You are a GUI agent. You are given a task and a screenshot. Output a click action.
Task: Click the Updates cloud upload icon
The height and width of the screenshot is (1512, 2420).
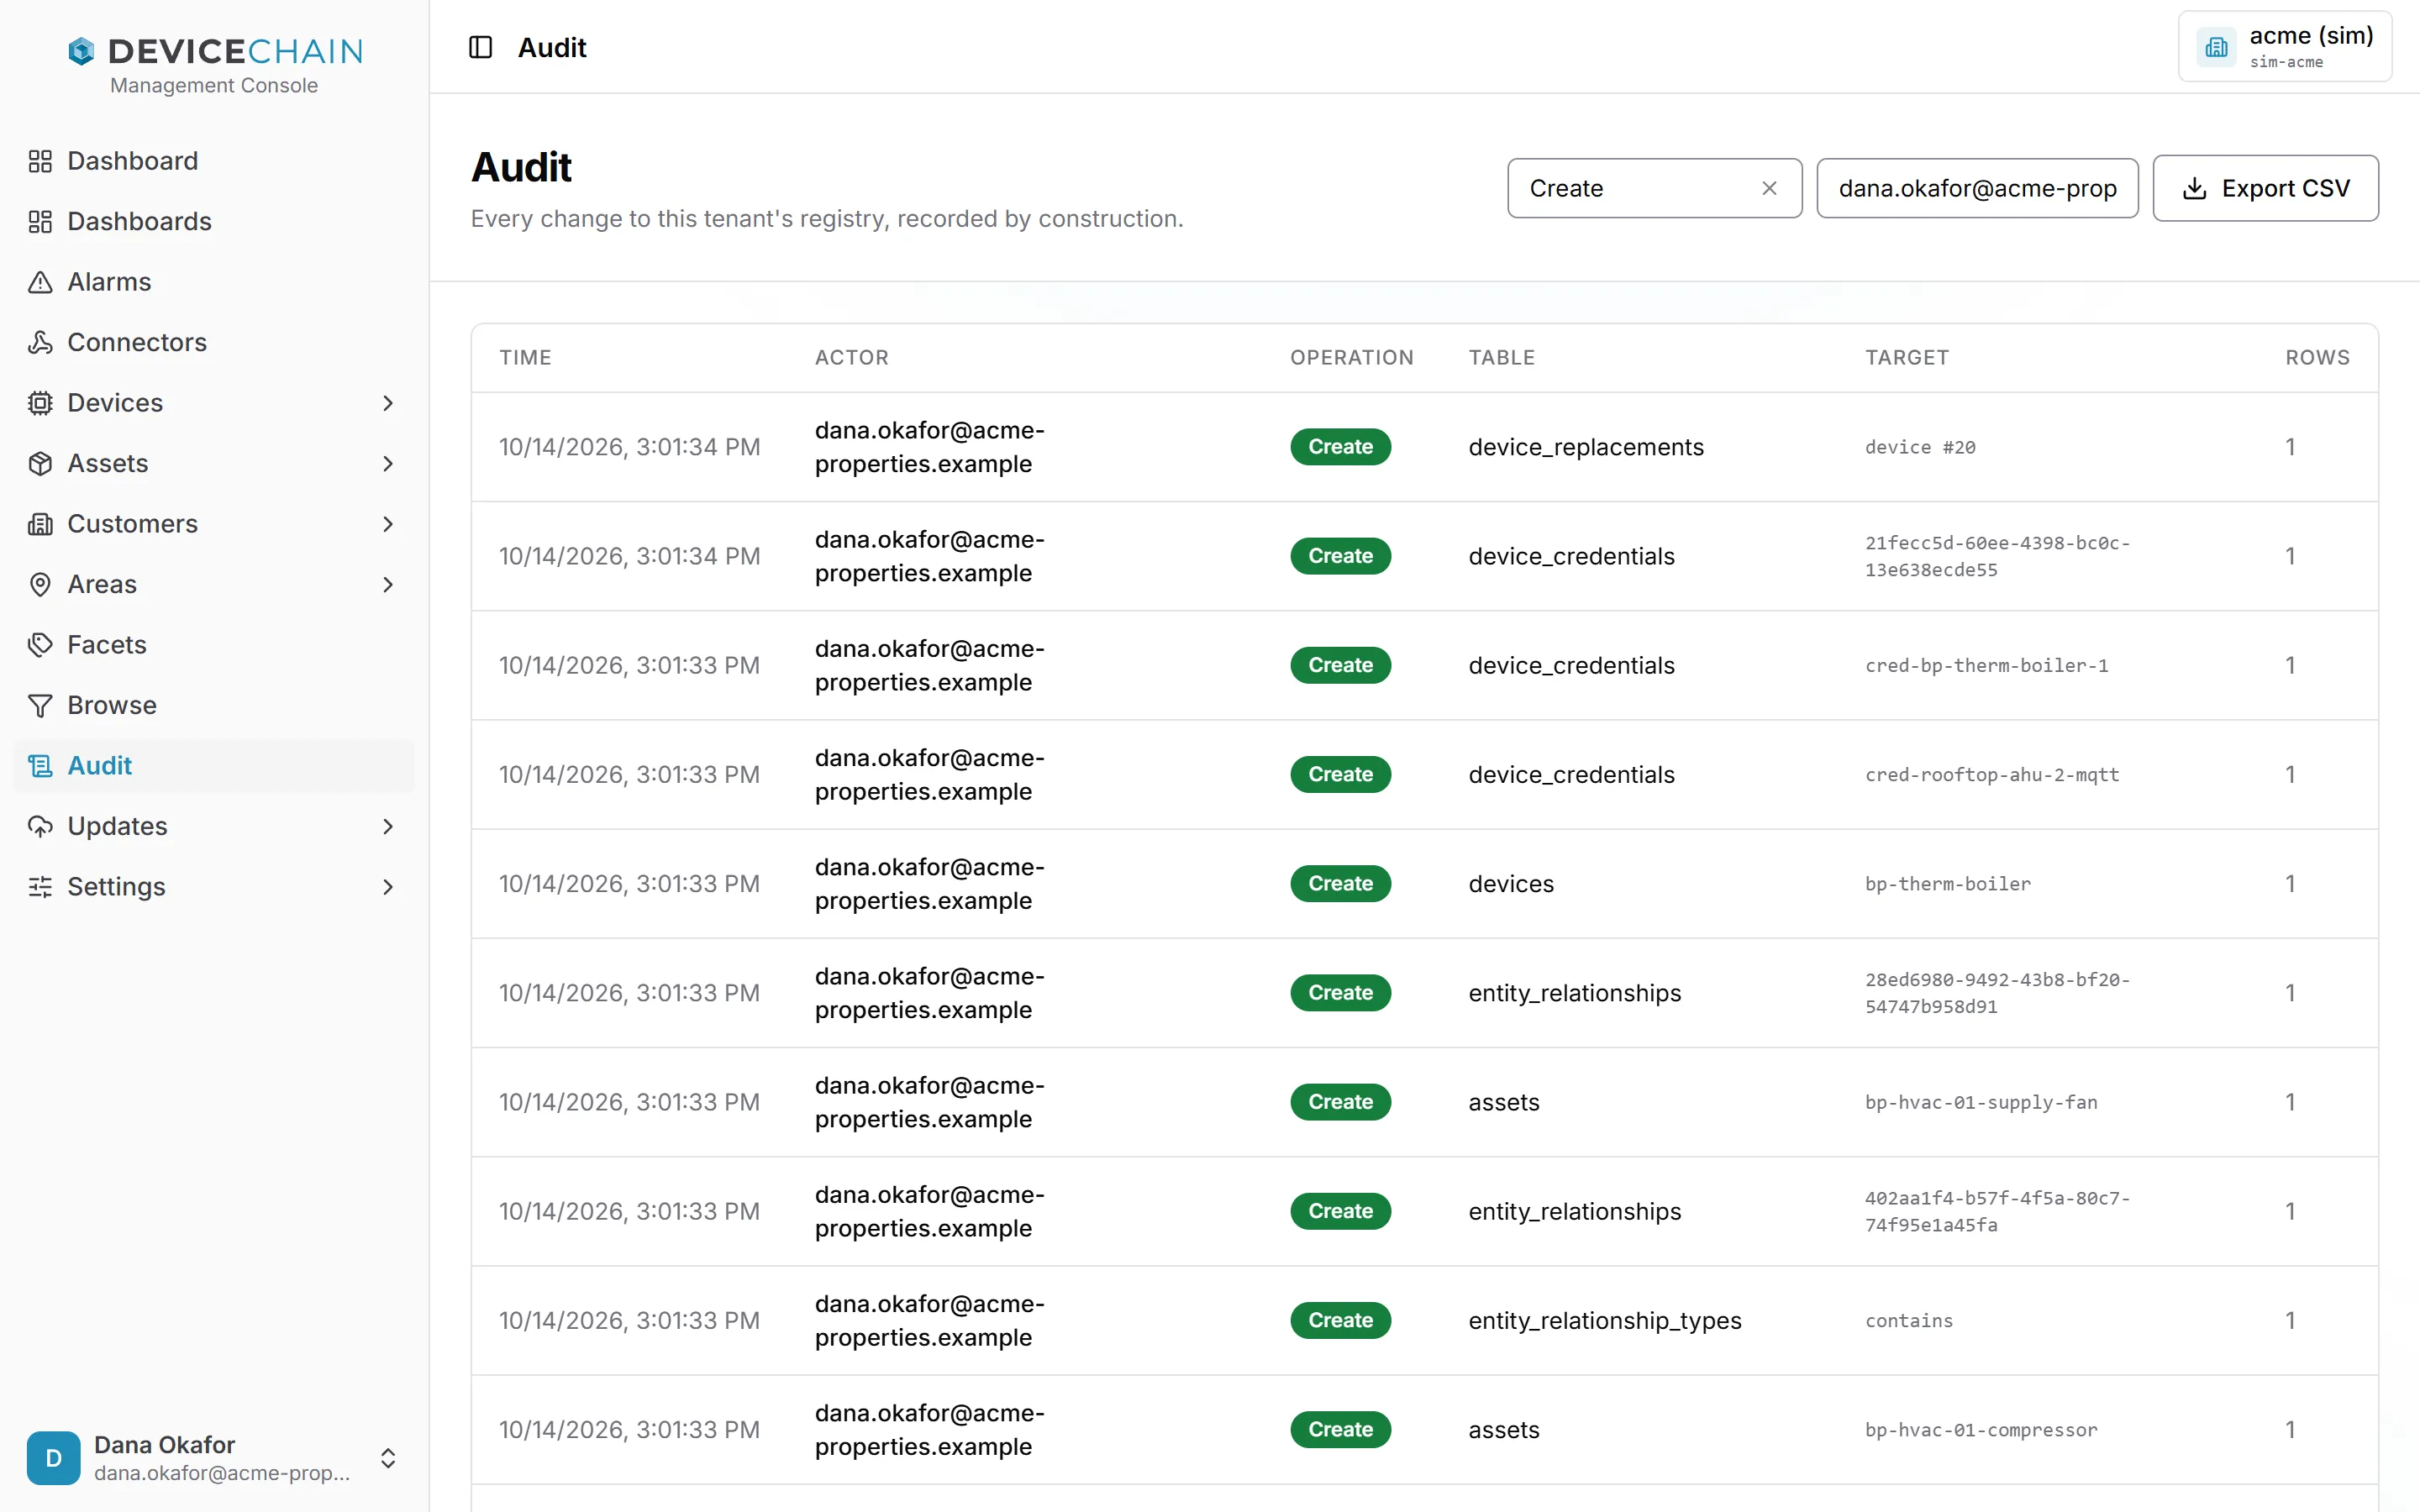click(x=40, y=826)
